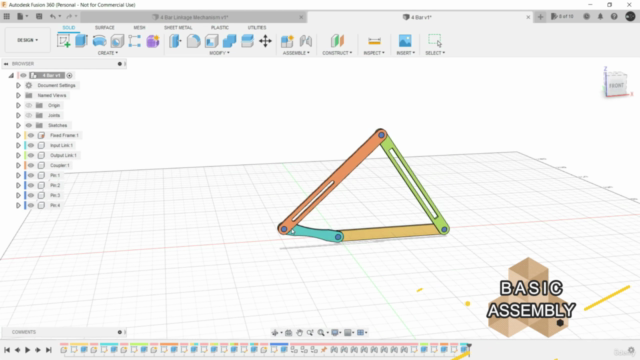This screenshot has width=640, height=360.
Task: Open the MODIFY dropdown menu
Action: click(220, 53)
